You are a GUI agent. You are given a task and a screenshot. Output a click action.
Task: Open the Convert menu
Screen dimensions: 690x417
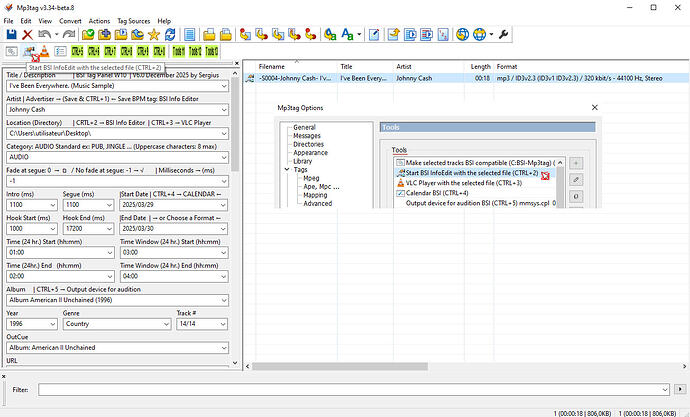click(70, 21)
